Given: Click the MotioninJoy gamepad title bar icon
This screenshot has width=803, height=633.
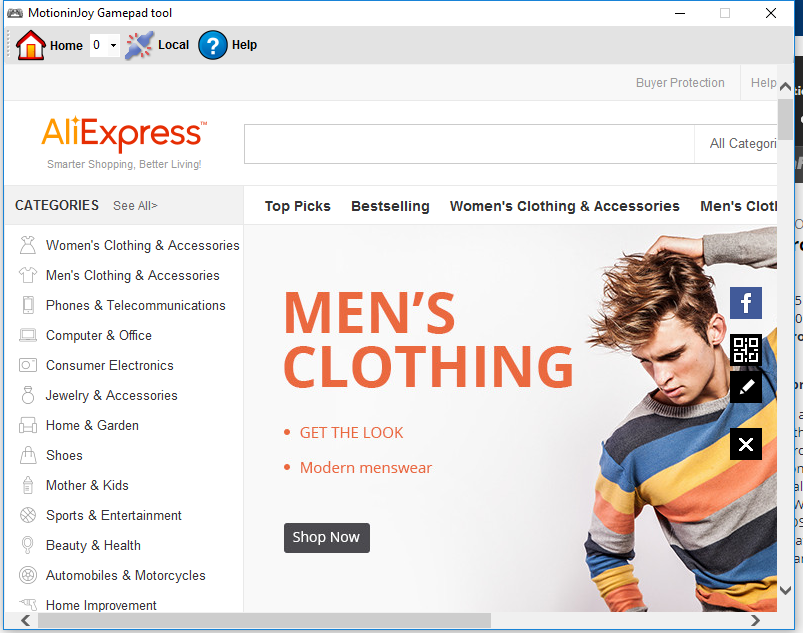Looking at the screenshot, I should (x=15, y=13).
